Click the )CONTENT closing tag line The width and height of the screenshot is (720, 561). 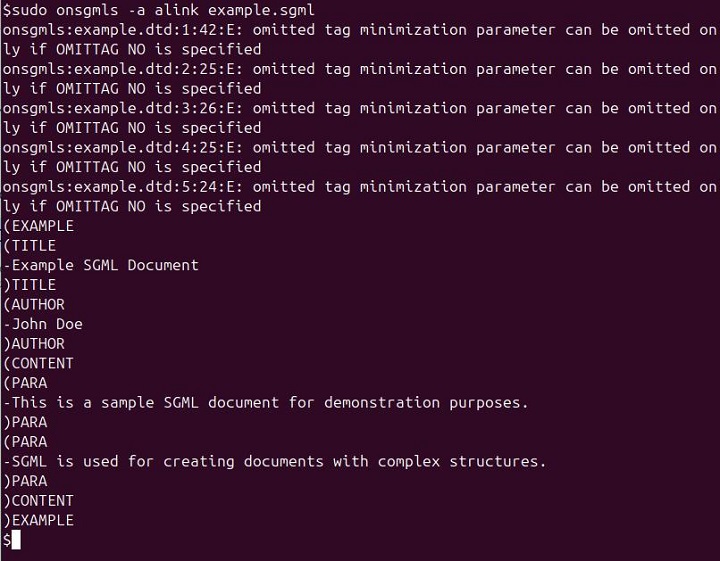pos(39,501)
